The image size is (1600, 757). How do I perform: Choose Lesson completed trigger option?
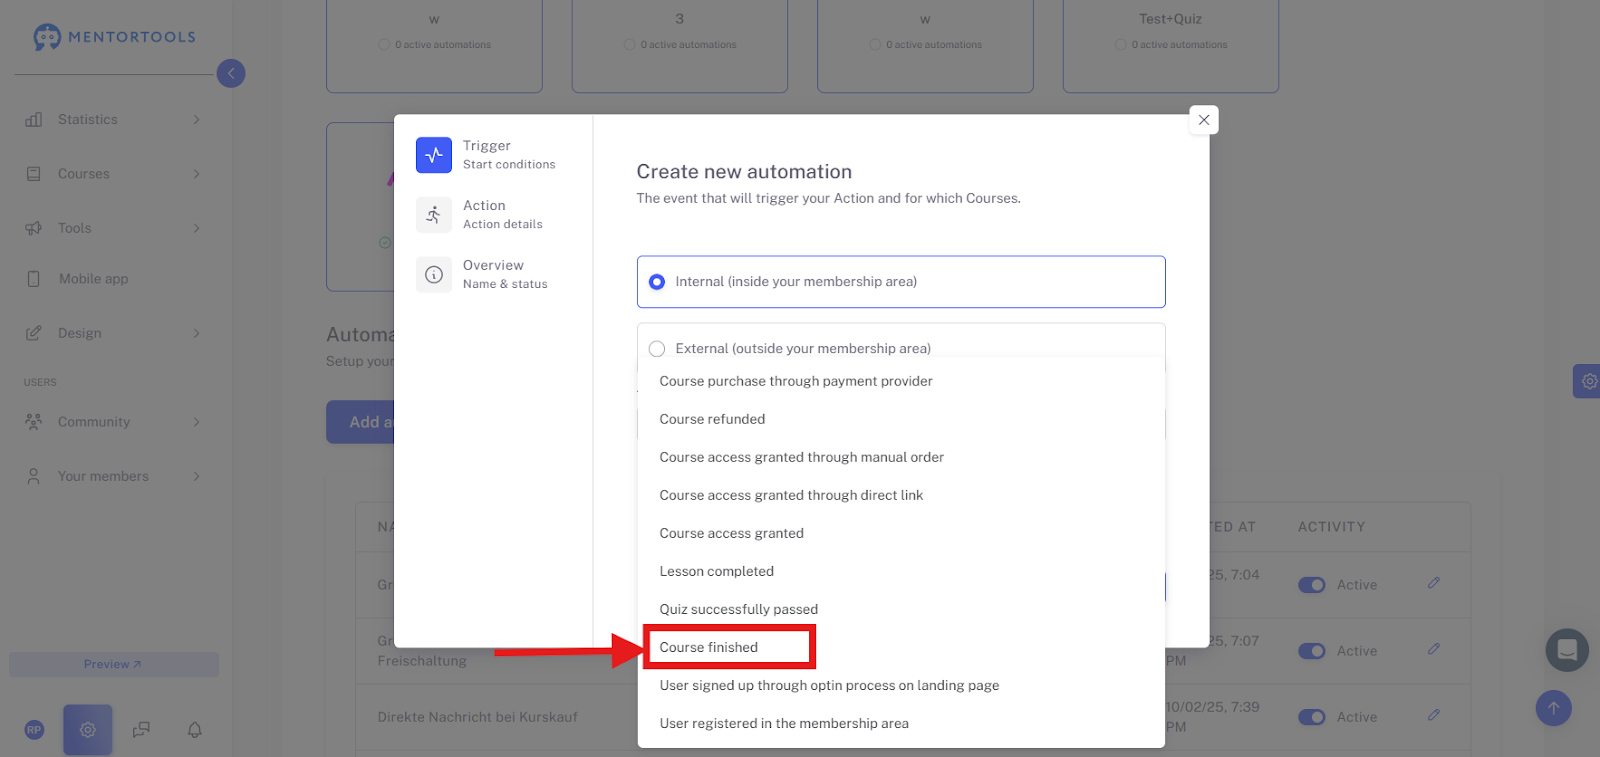coord(901,571)
